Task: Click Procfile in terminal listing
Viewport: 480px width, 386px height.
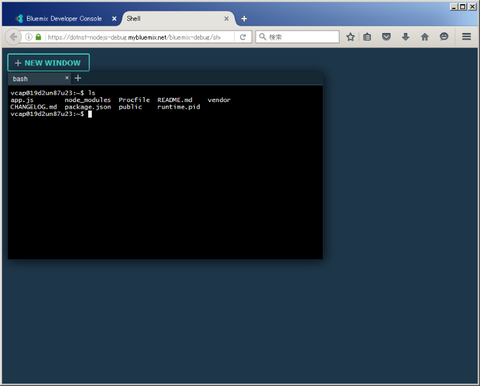Action: (x=134, y=100)
